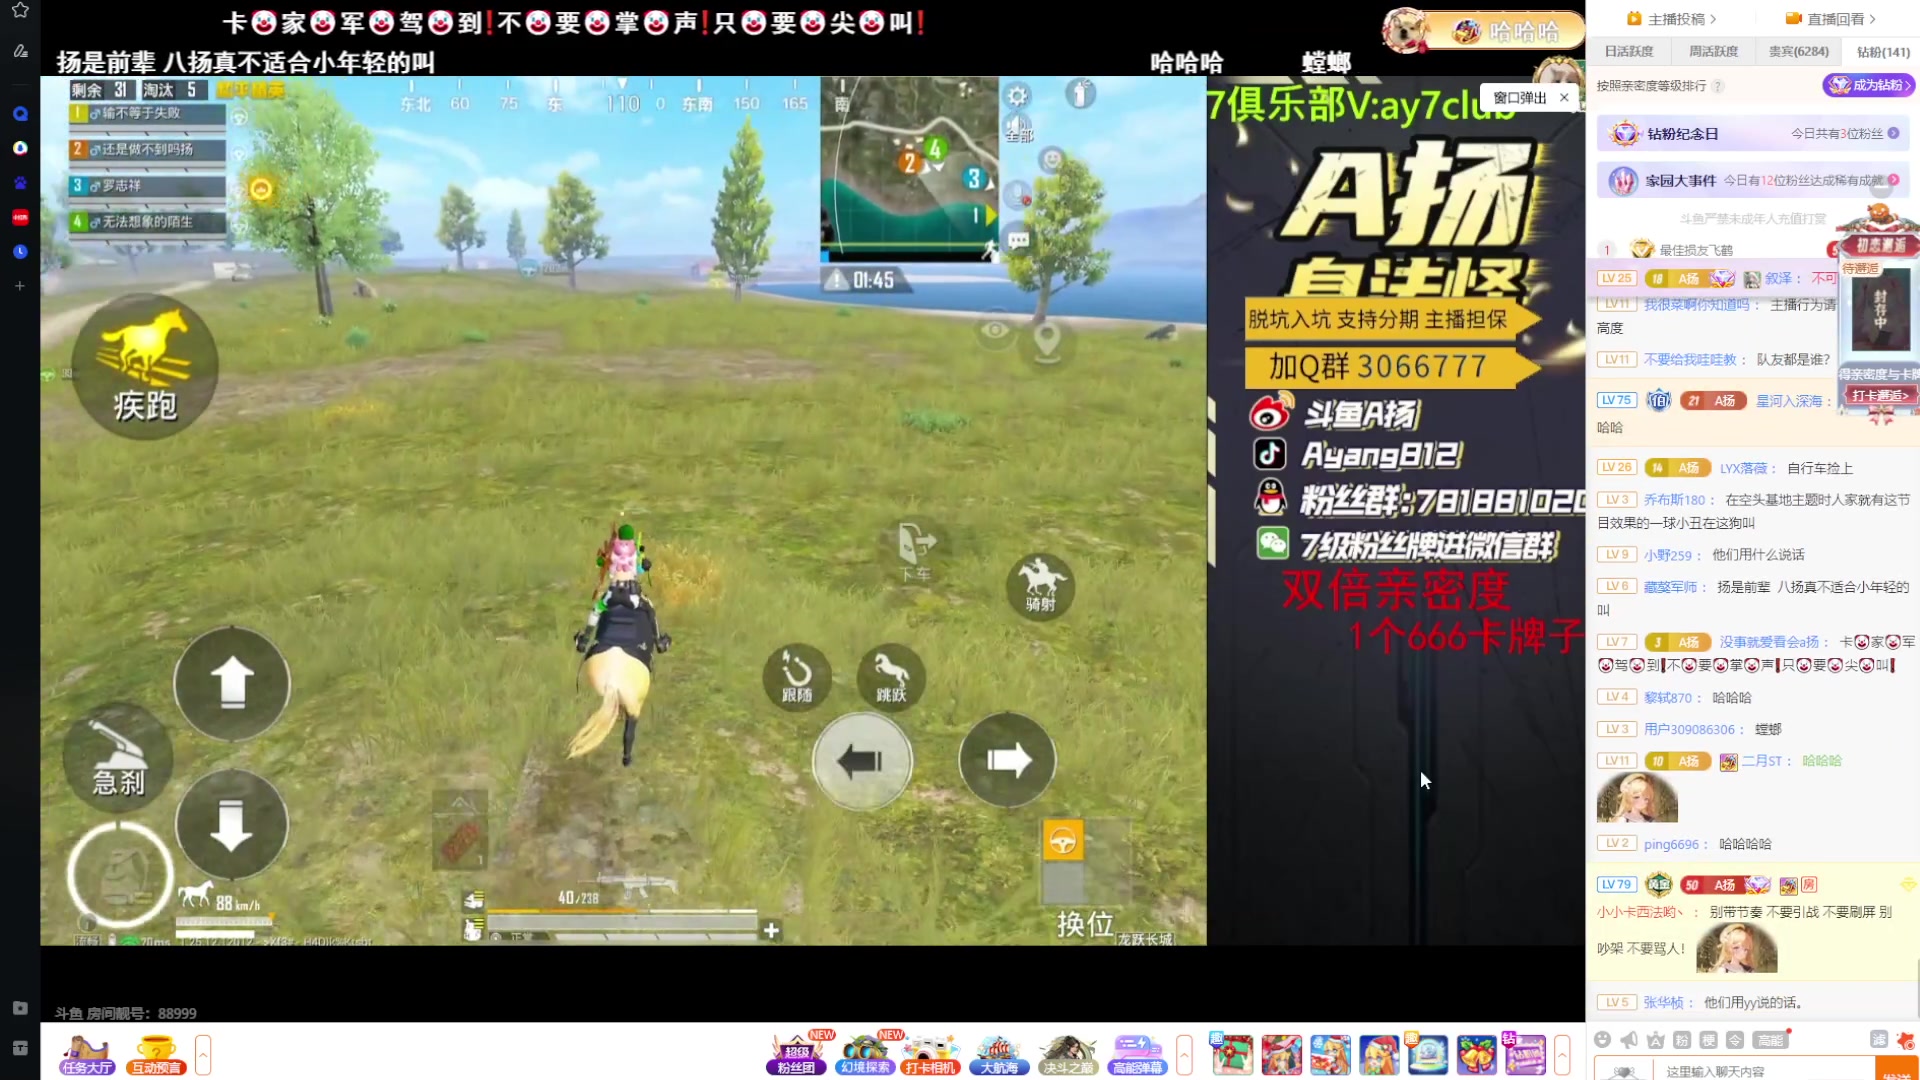Click the orange send button beside chat input
This screenshot has height=1080, width=1920.
click(x=1896, y=1069)
